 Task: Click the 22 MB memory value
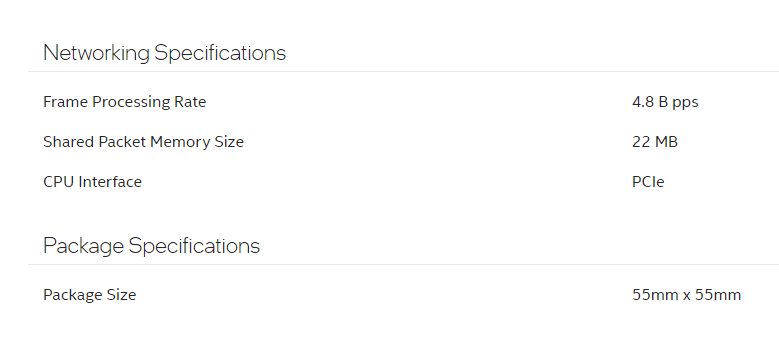click(x=655, y=142)
